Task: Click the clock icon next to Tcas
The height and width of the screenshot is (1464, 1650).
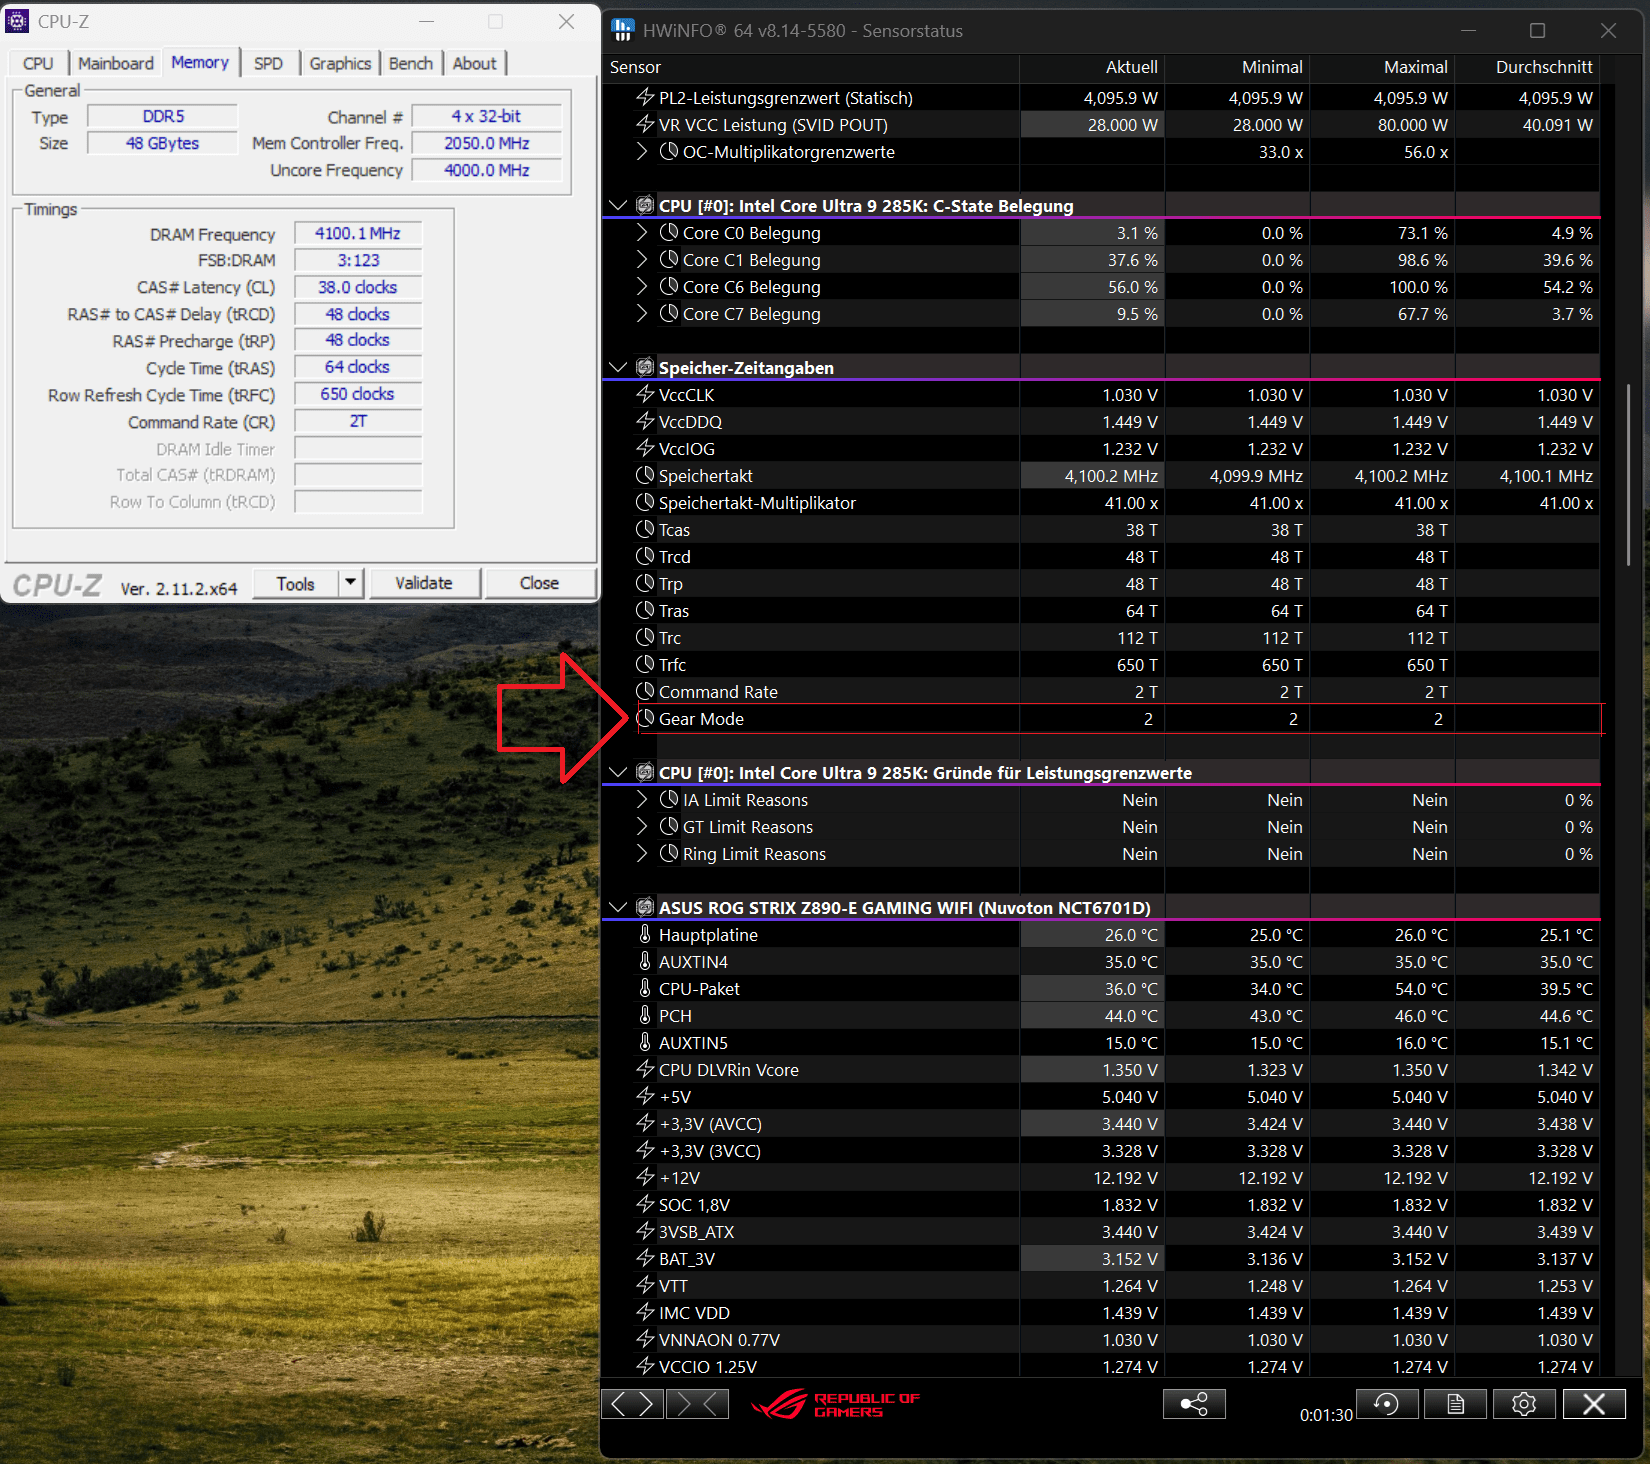Action: pyautogui.click(x=645, y=529)
